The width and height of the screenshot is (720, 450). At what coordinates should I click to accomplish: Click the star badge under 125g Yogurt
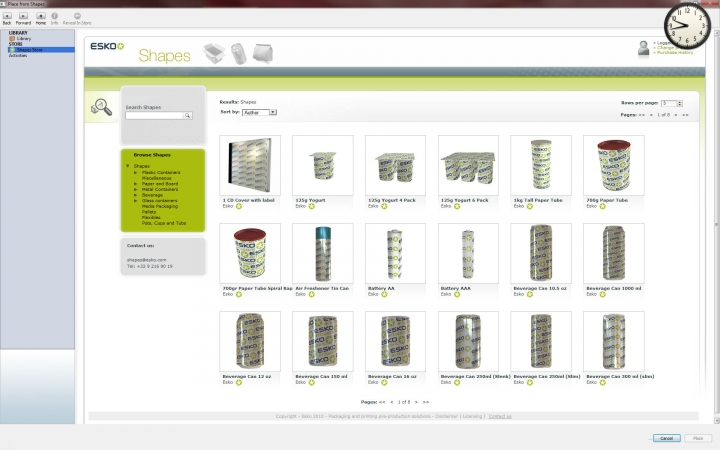click(x=312, y=206)
